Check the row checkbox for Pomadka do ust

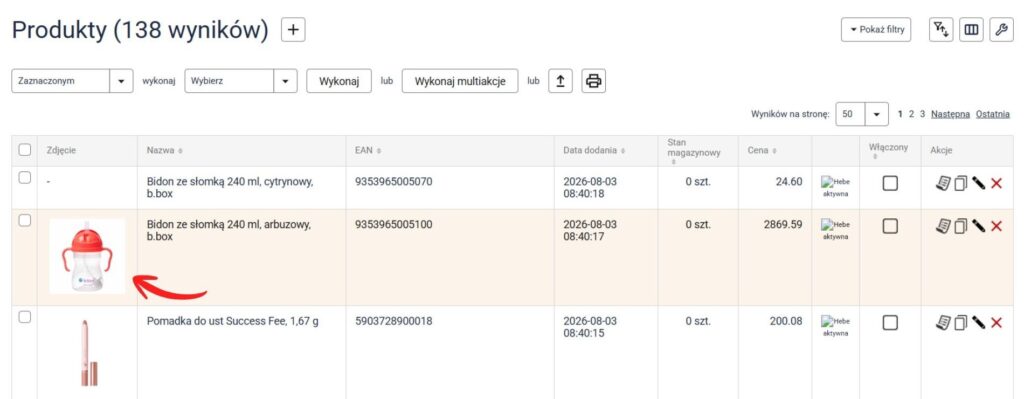[25, 317]
